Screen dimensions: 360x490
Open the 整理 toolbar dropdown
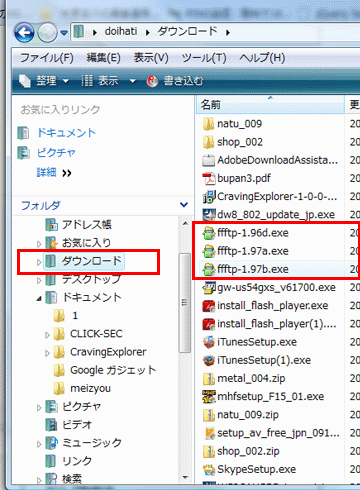click(44, 81)
